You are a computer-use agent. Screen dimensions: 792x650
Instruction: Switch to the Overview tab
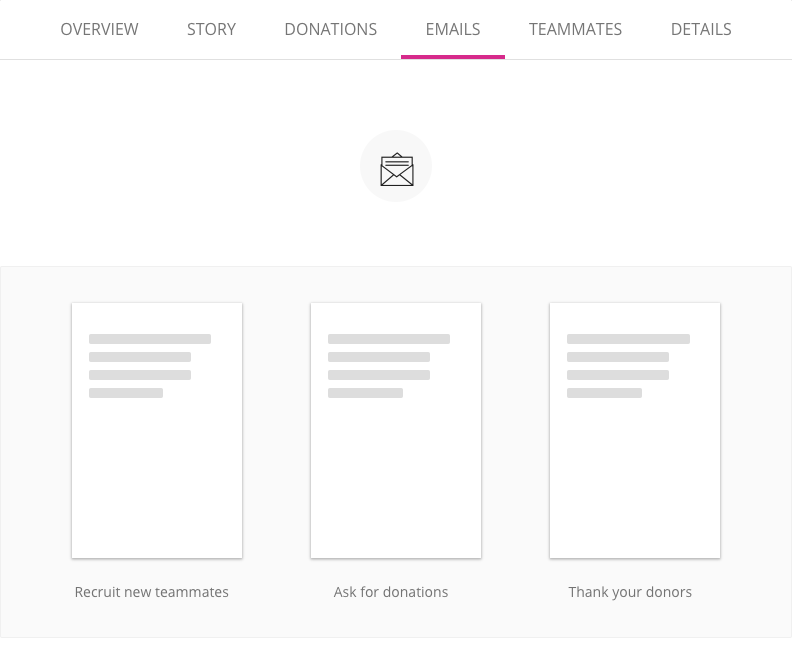click(x=99, y=29)
